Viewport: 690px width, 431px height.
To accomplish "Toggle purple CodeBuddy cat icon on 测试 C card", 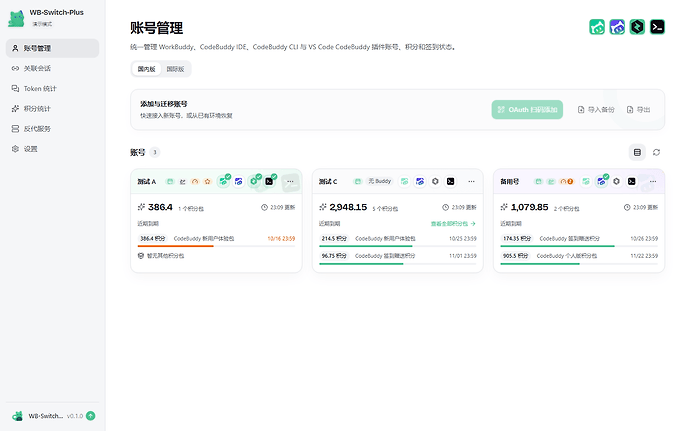I will click(x=420, y=181).
